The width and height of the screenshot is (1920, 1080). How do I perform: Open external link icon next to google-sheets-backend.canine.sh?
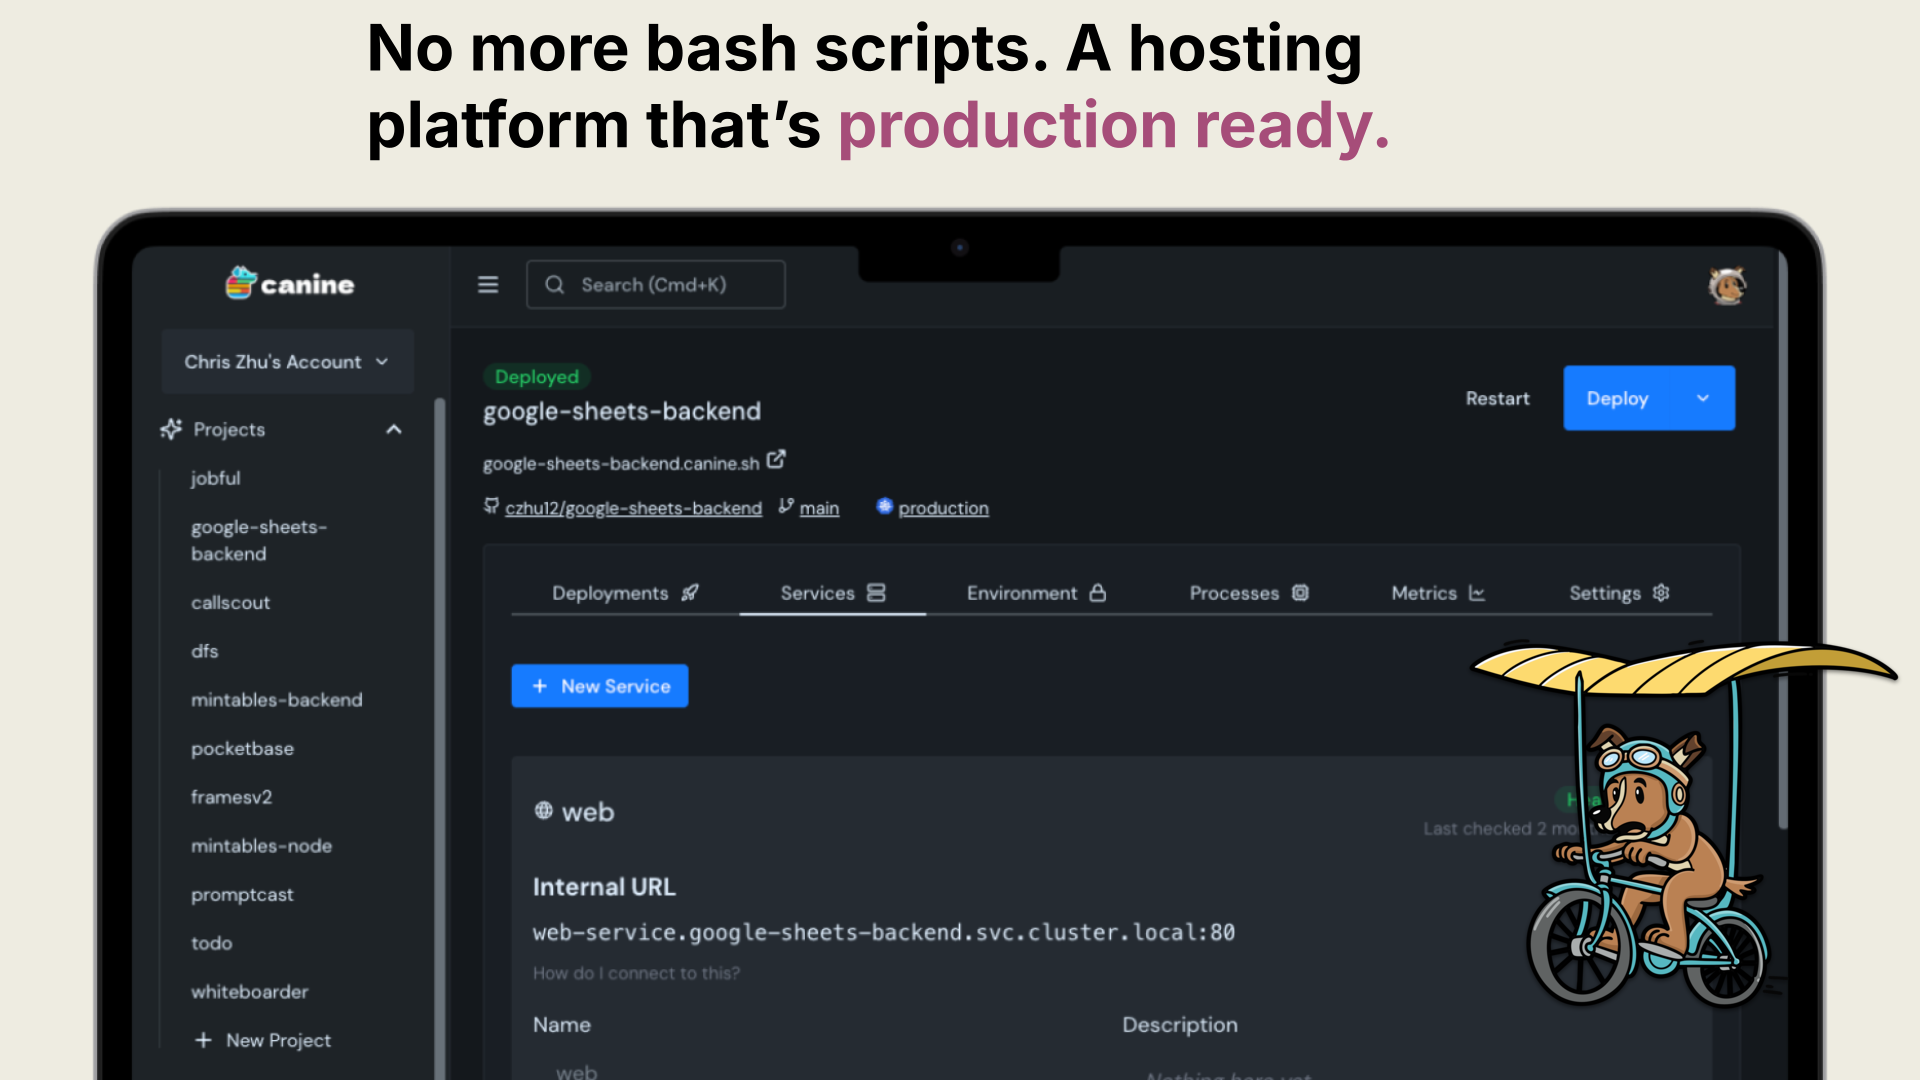pyautogui.click(x=776, y=460)
